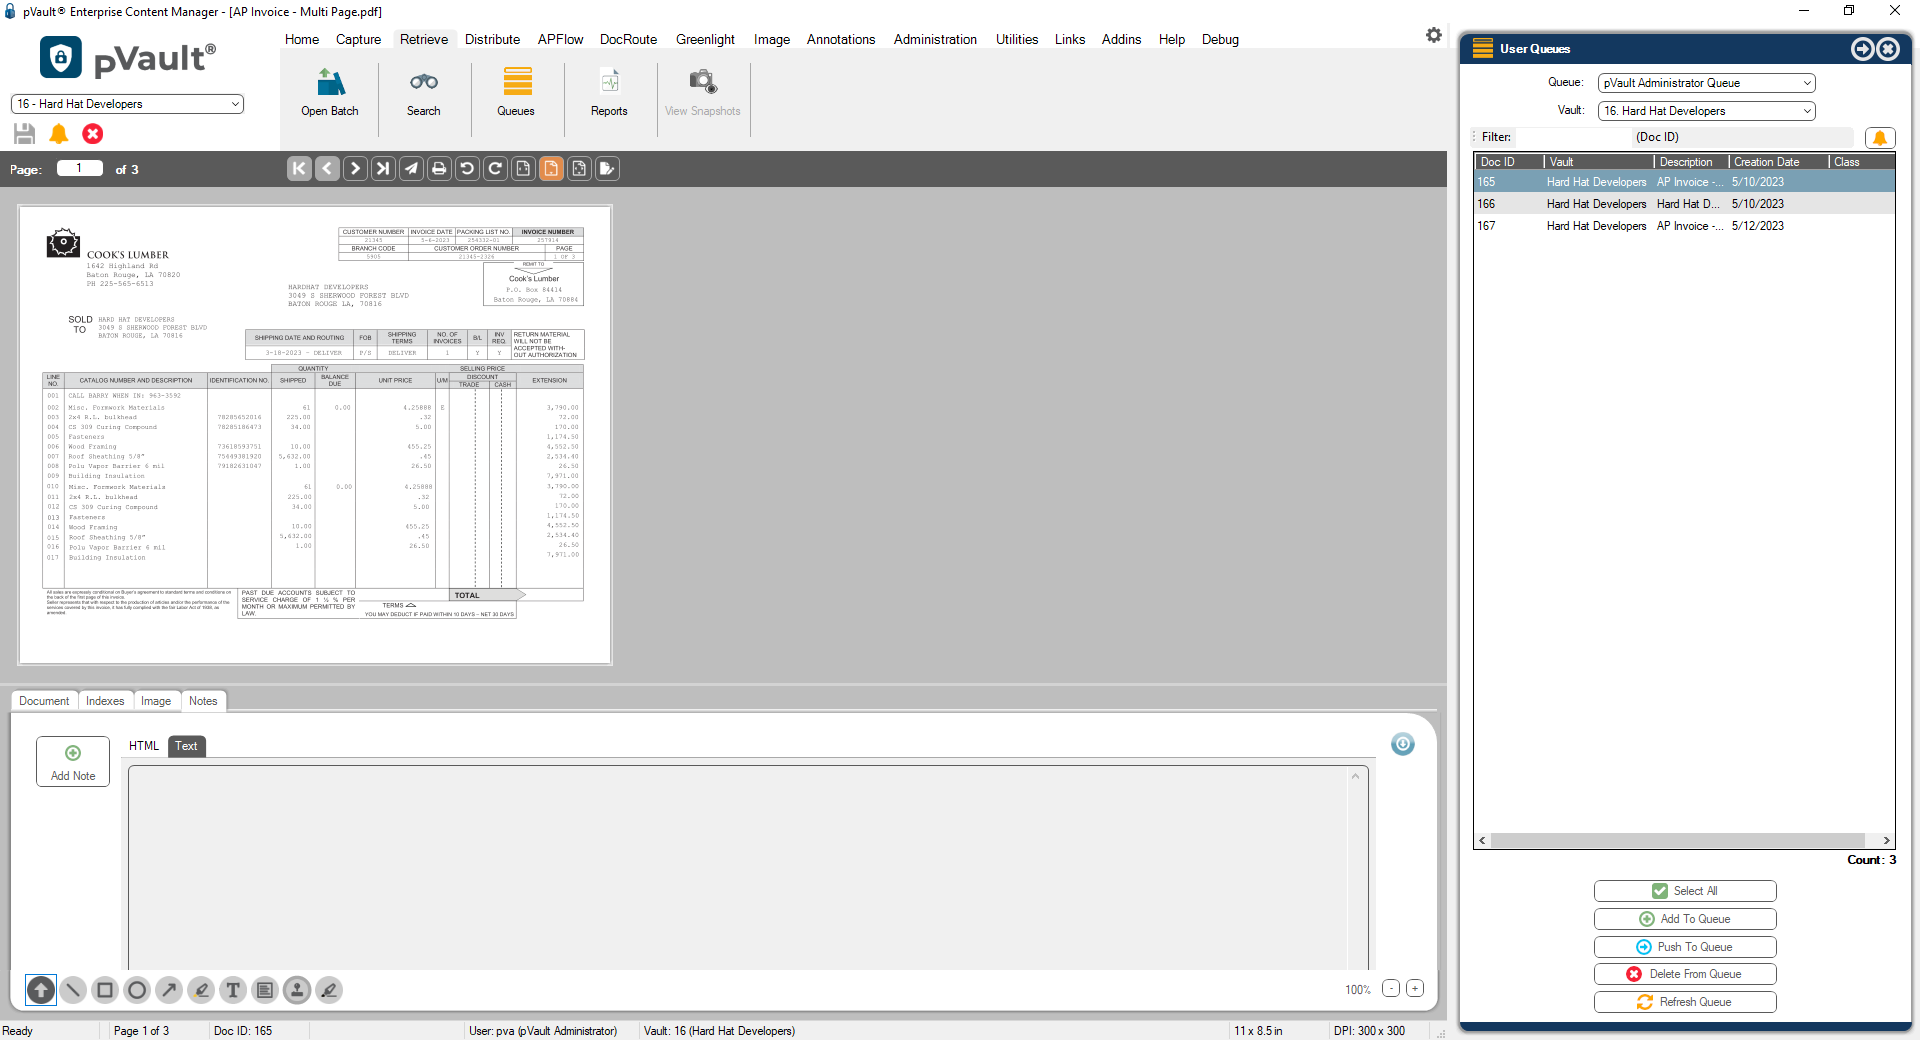Viewport: 1920px width, 1040px height.
Task: Switch to the Indexes tab
Action: (x=105, y=701)
